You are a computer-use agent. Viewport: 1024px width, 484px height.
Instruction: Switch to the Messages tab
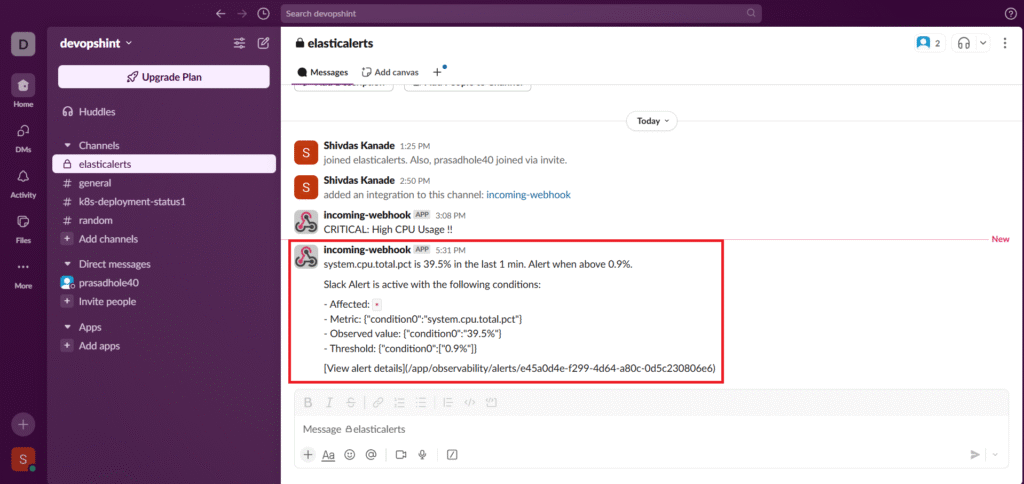pyautogui.click(x=323, y=72)
